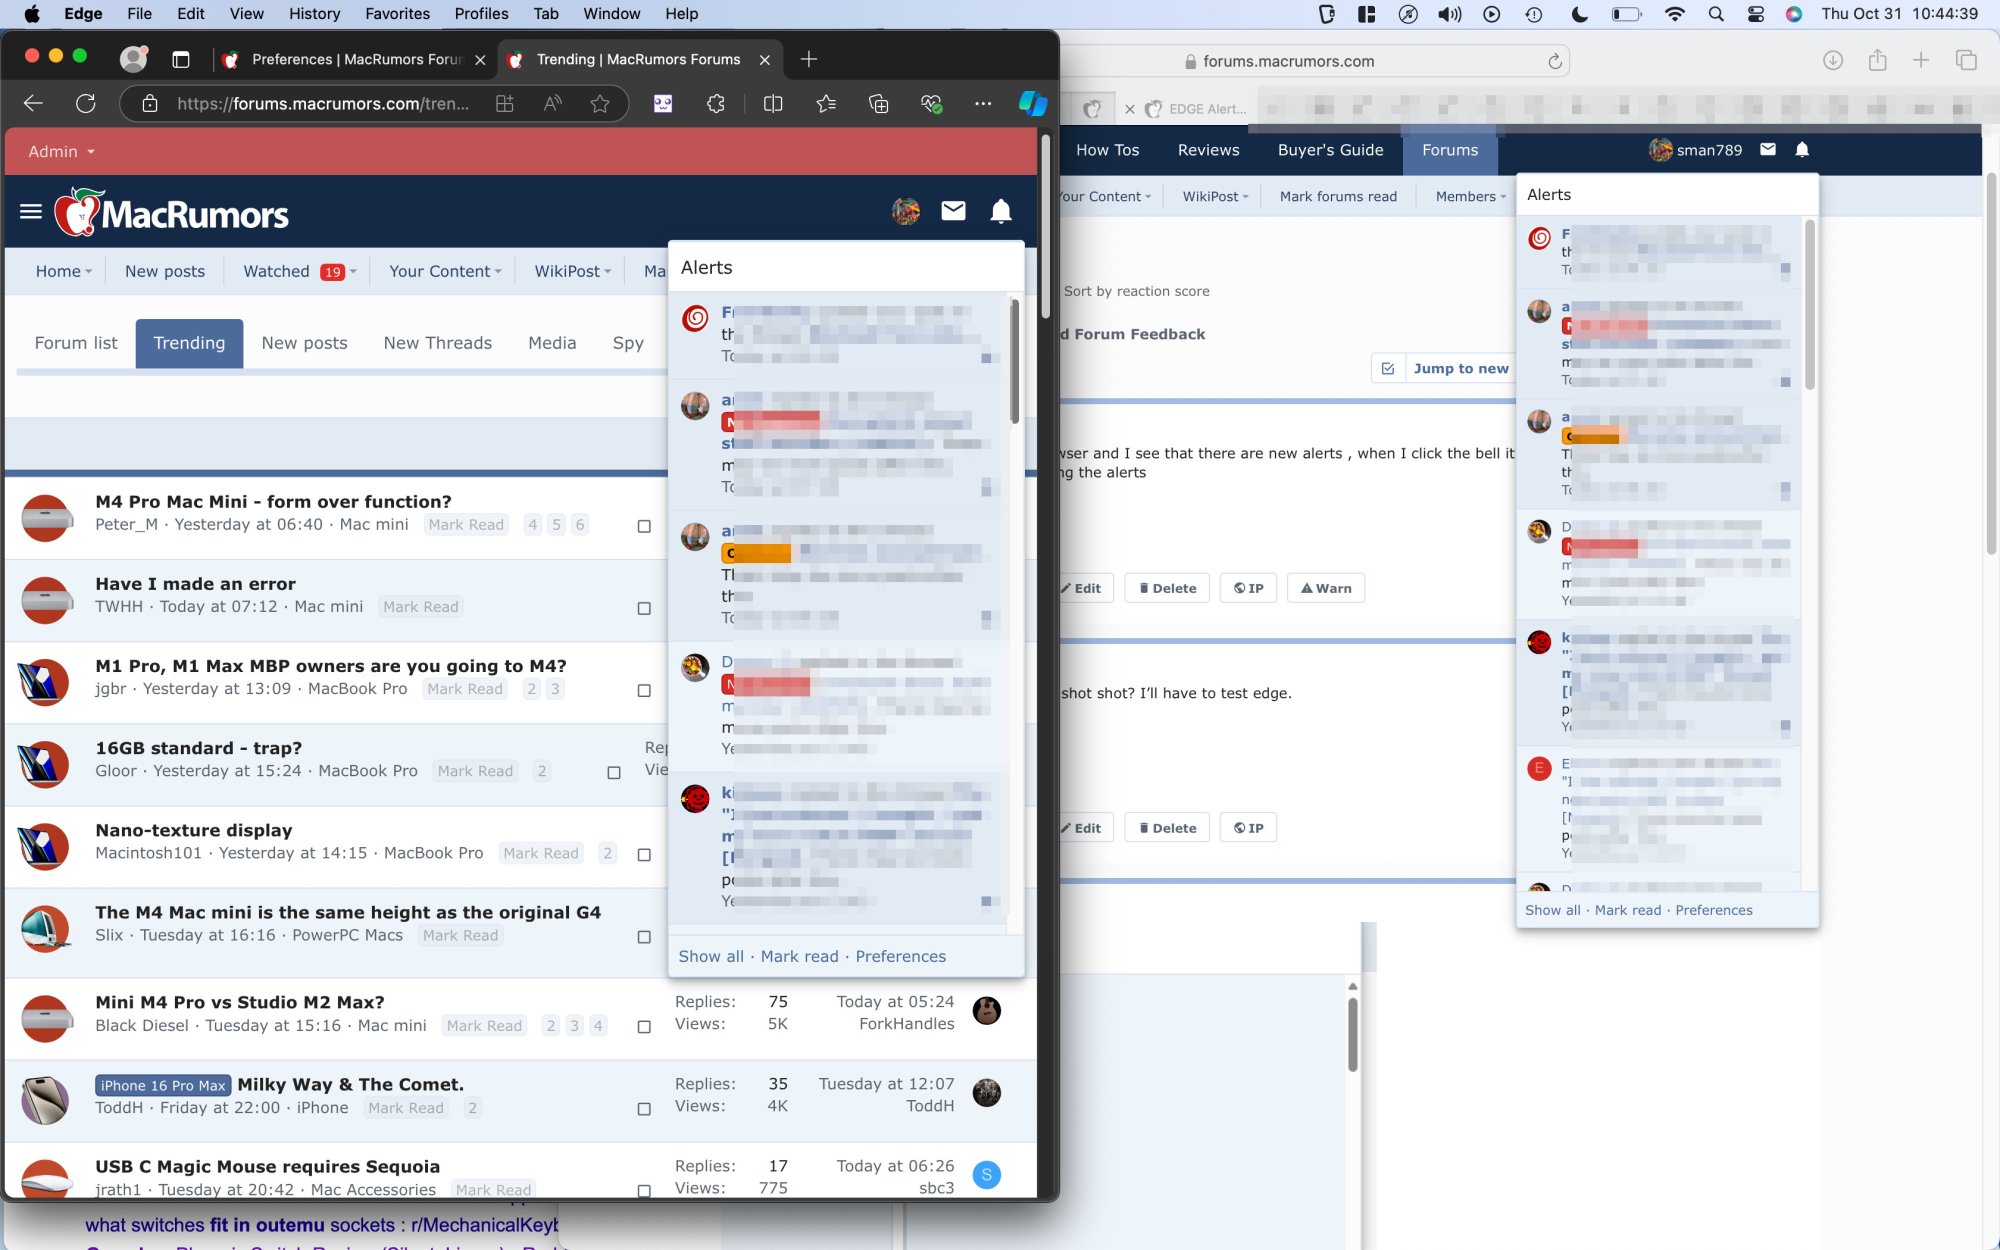The image size is (2000, 1250).
Task: Open Edge browser essentials heart icon
Action: 932,103
